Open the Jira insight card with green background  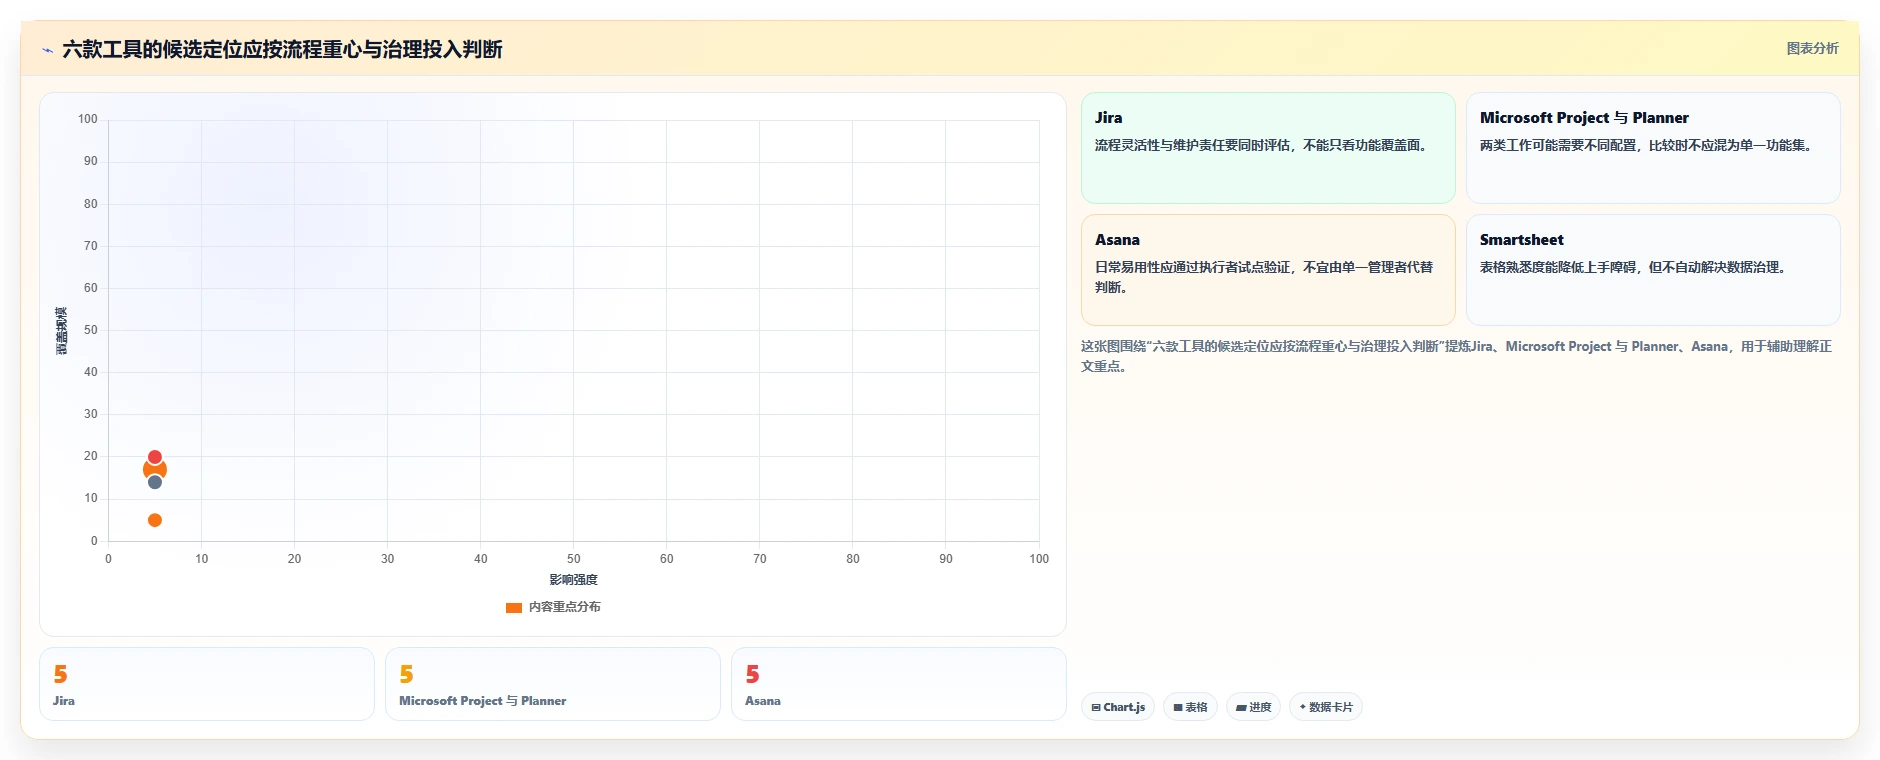pos(1268,148)
